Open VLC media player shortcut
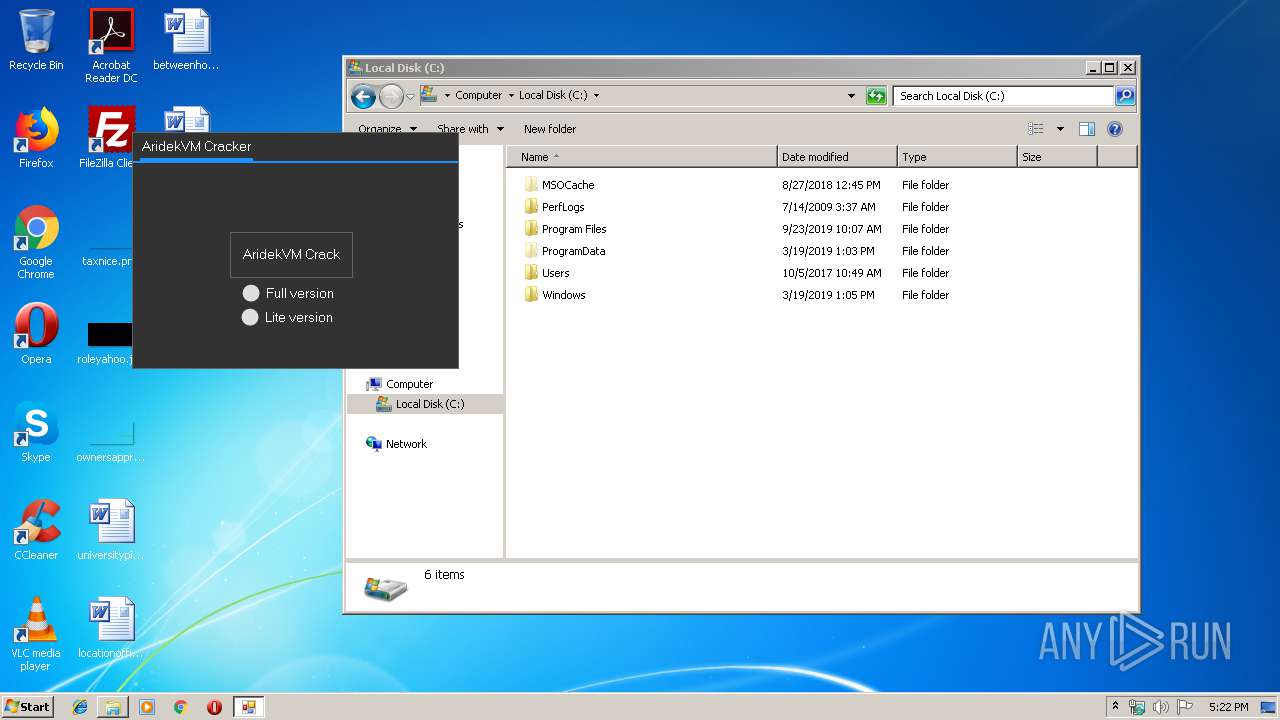The height and width of the screenshot is (720, 1280). click(36, 635)
